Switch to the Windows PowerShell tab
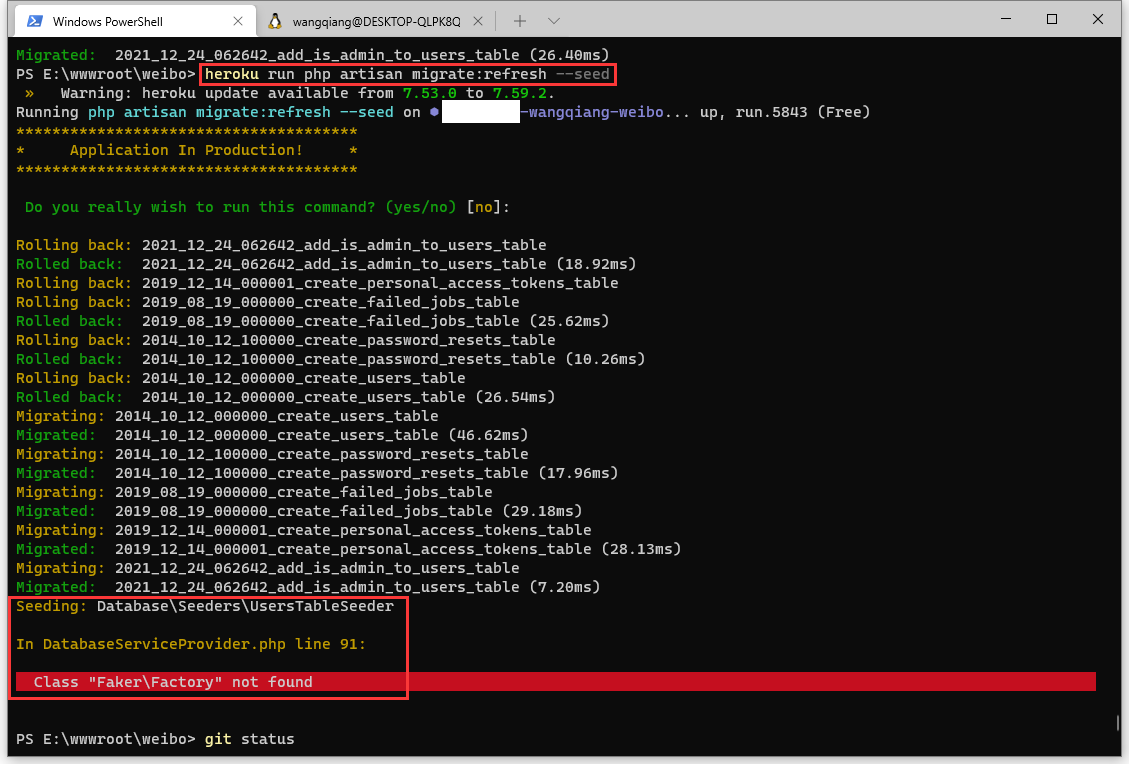This screenshot has height=764, width=1129. pyautogui.click(x=135, y=21)
